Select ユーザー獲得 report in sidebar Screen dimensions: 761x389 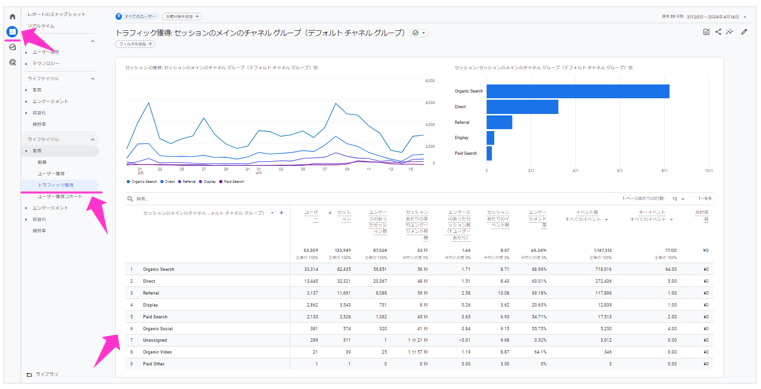51,174
